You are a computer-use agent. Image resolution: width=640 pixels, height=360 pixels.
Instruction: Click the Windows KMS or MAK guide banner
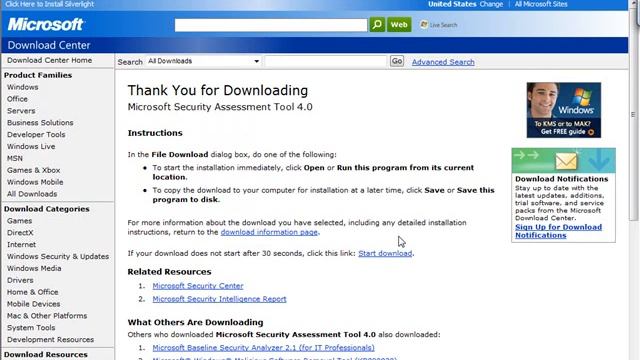pyautogui.click(x=564, y=110)
